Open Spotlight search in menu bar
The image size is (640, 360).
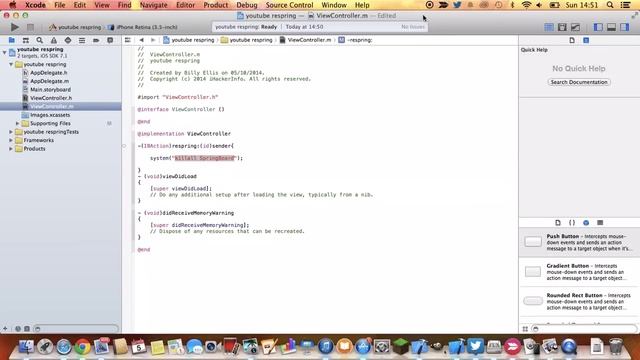coord(610,5)
